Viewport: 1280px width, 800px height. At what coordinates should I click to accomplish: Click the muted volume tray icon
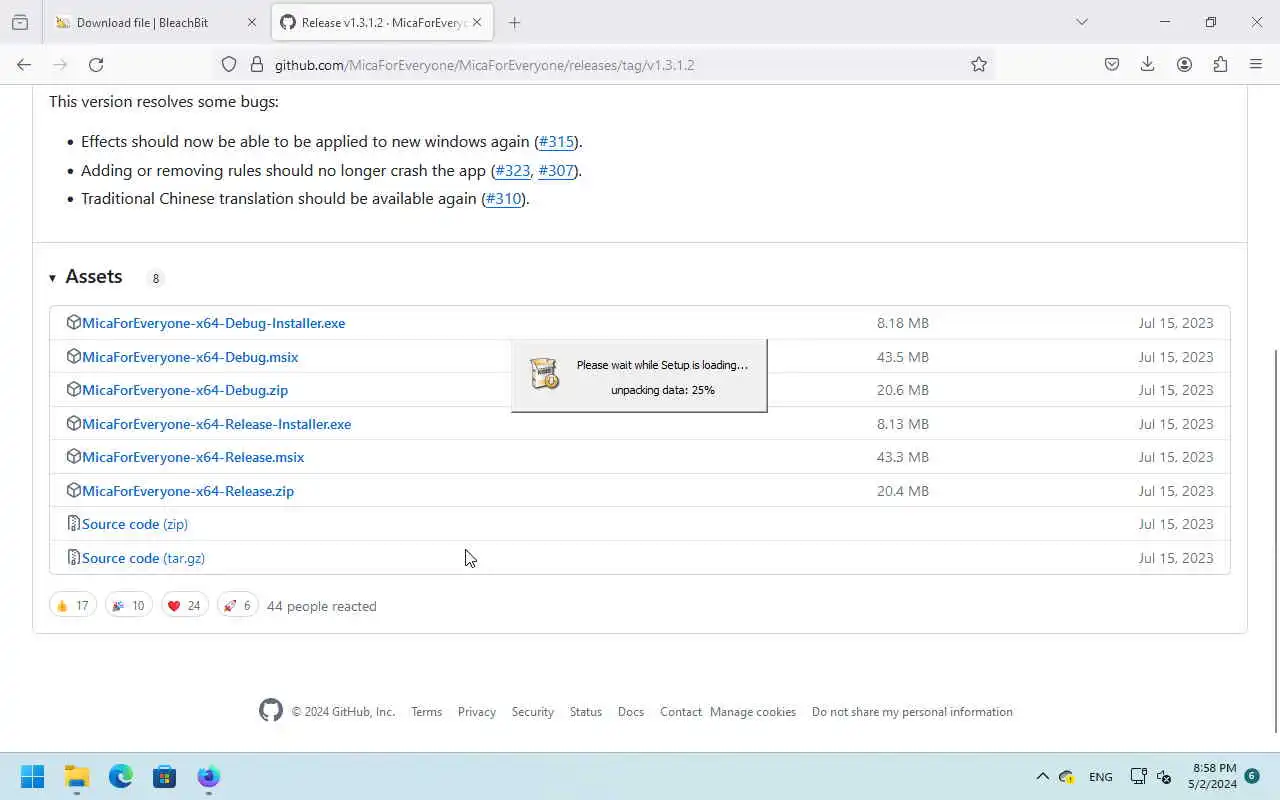tap(1164, 777)
